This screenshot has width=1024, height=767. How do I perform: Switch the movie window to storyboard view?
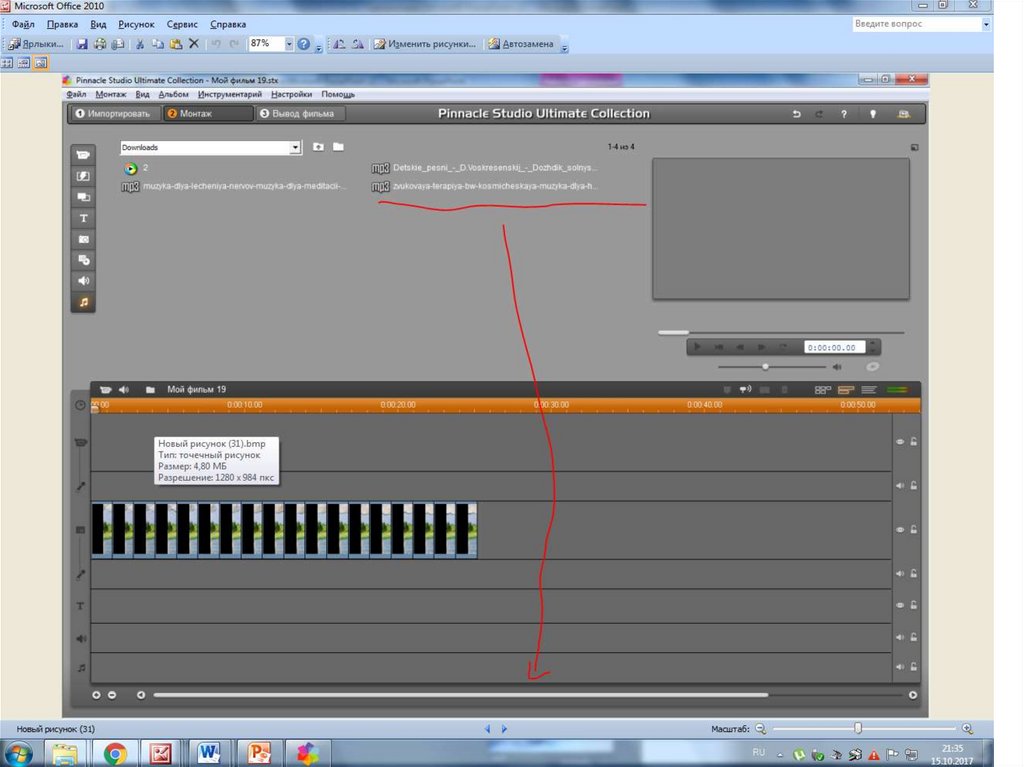coord(822,390)
